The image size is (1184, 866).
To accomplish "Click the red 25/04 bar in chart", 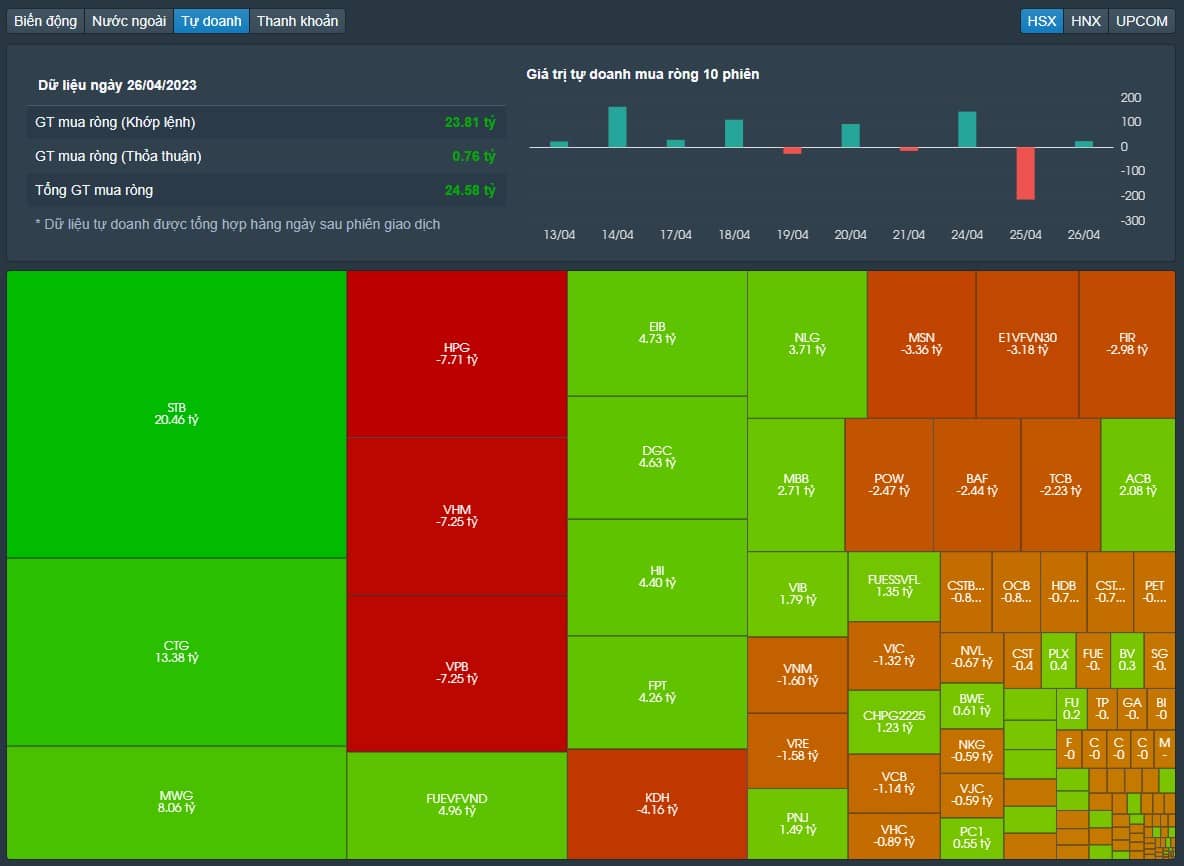I will tap(1025, 173).
